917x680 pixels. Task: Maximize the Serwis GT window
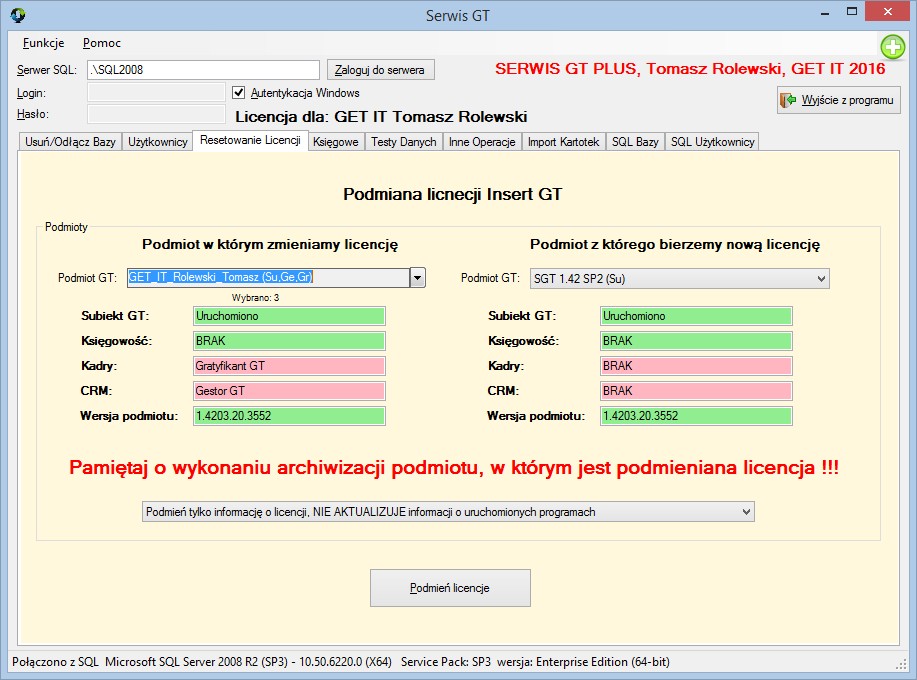click(x=852, y=13)
